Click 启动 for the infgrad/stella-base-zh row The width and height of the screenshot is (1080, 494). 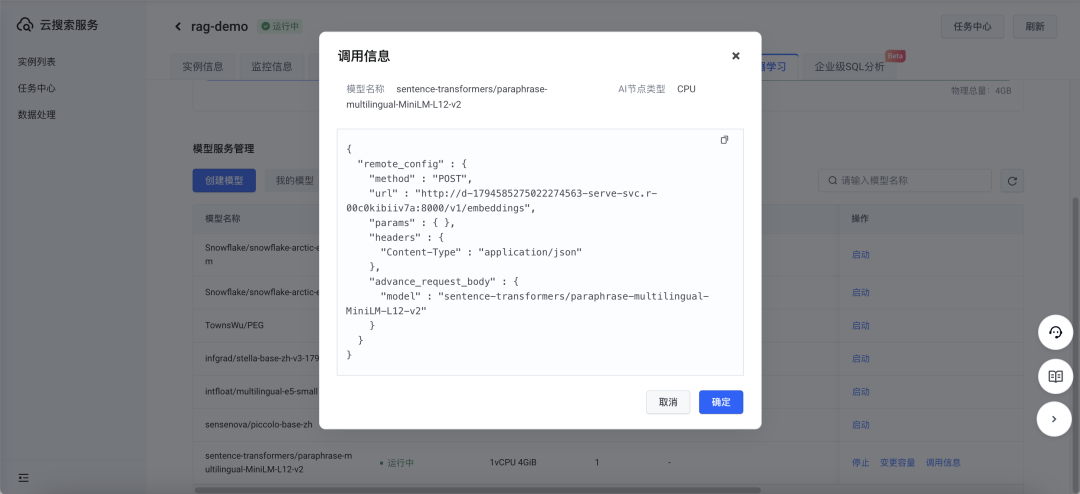pyautogui.click(x=860, y=358)
